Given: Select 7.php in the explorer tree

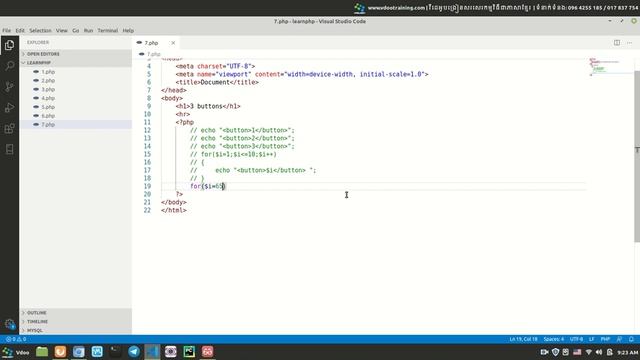Looking at the screenshot, I should (x=76, y=124).
